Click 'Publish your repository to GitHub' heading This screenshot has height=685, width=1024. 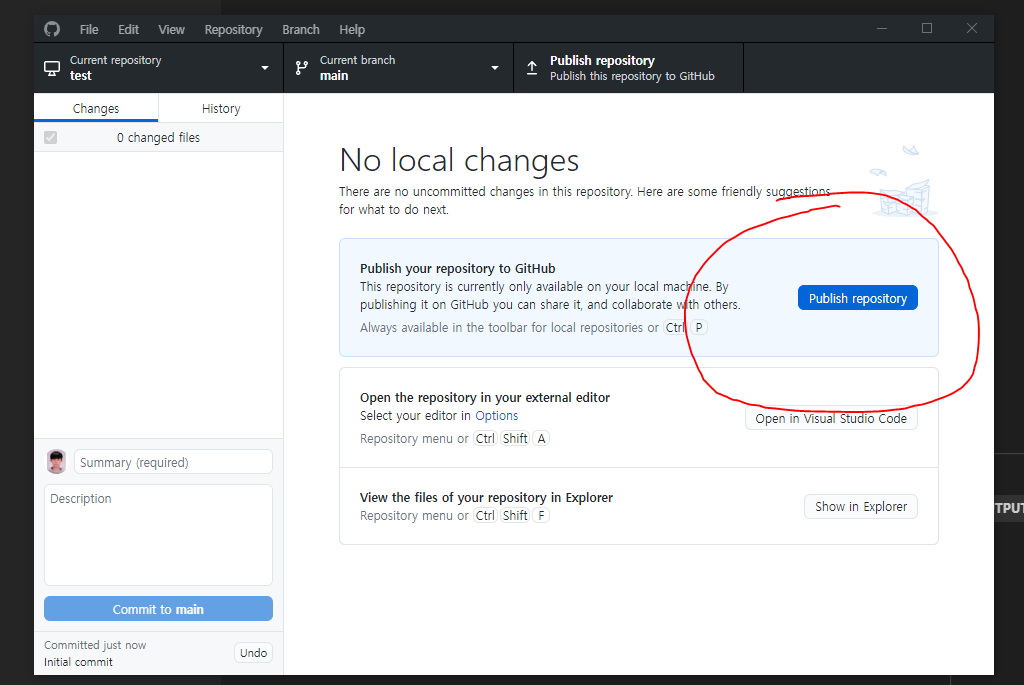457,268
